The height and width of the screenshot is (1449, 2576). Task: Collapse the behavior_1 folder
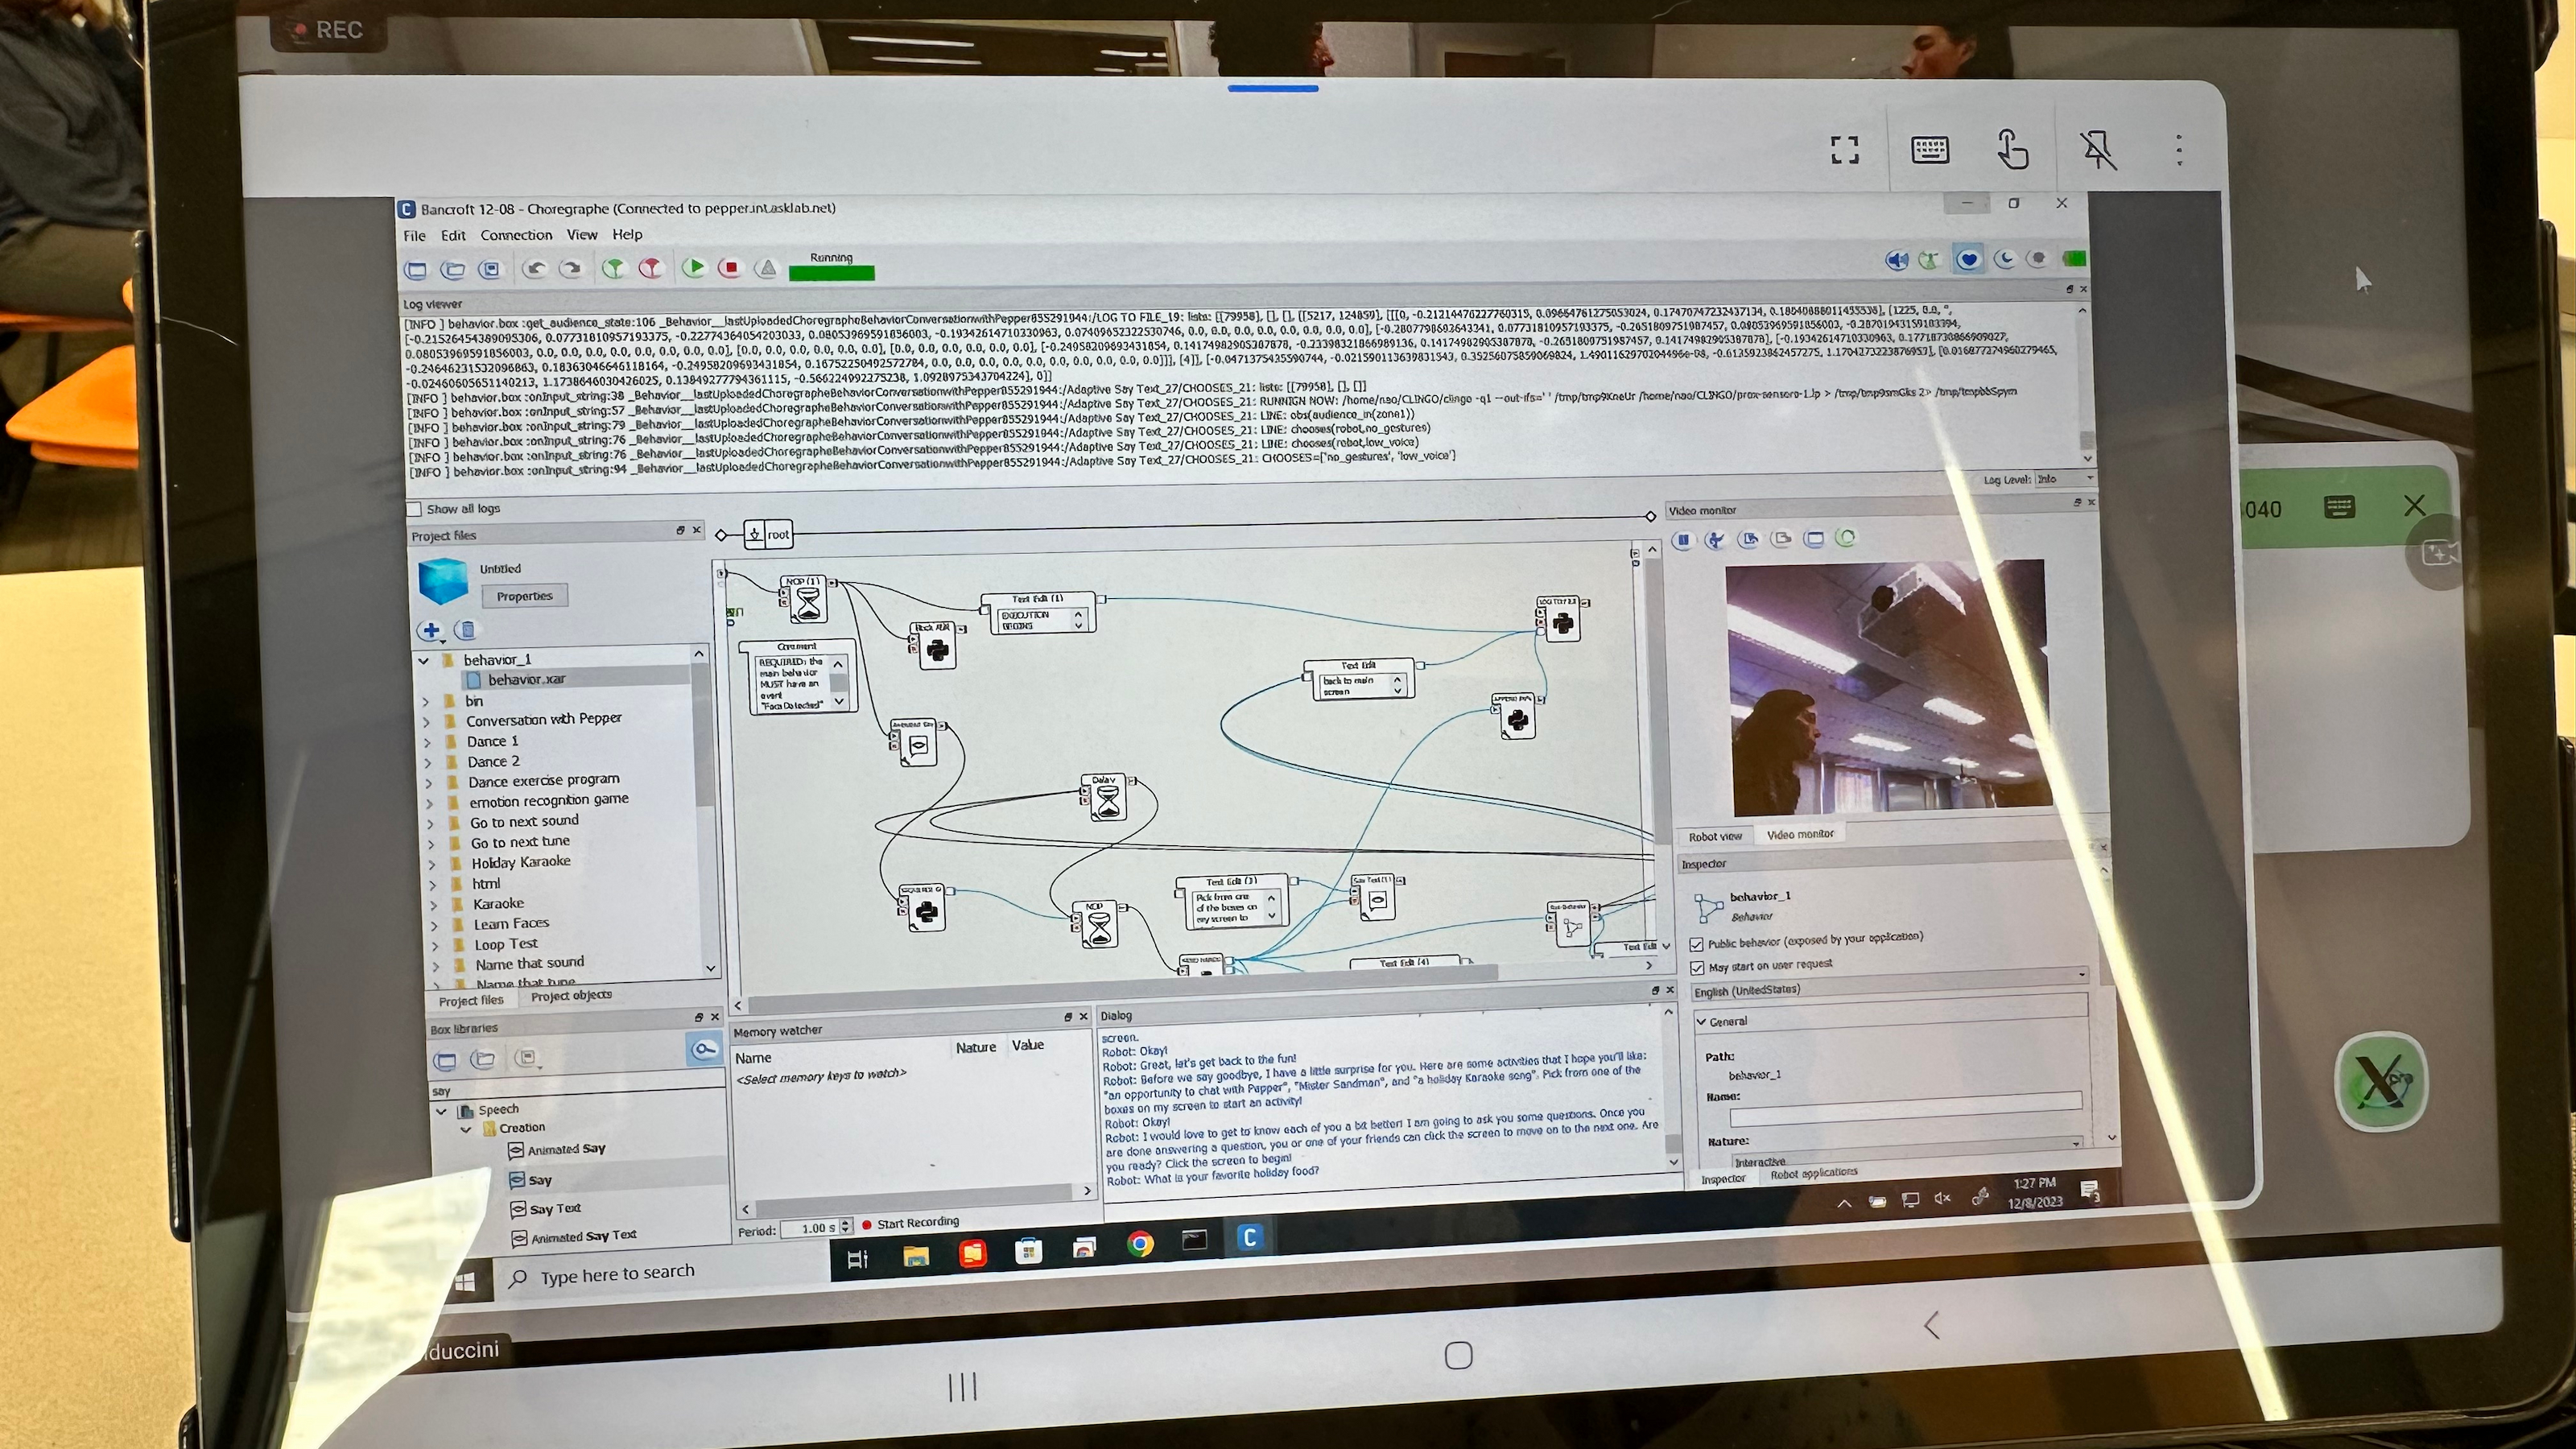[423, 661]
